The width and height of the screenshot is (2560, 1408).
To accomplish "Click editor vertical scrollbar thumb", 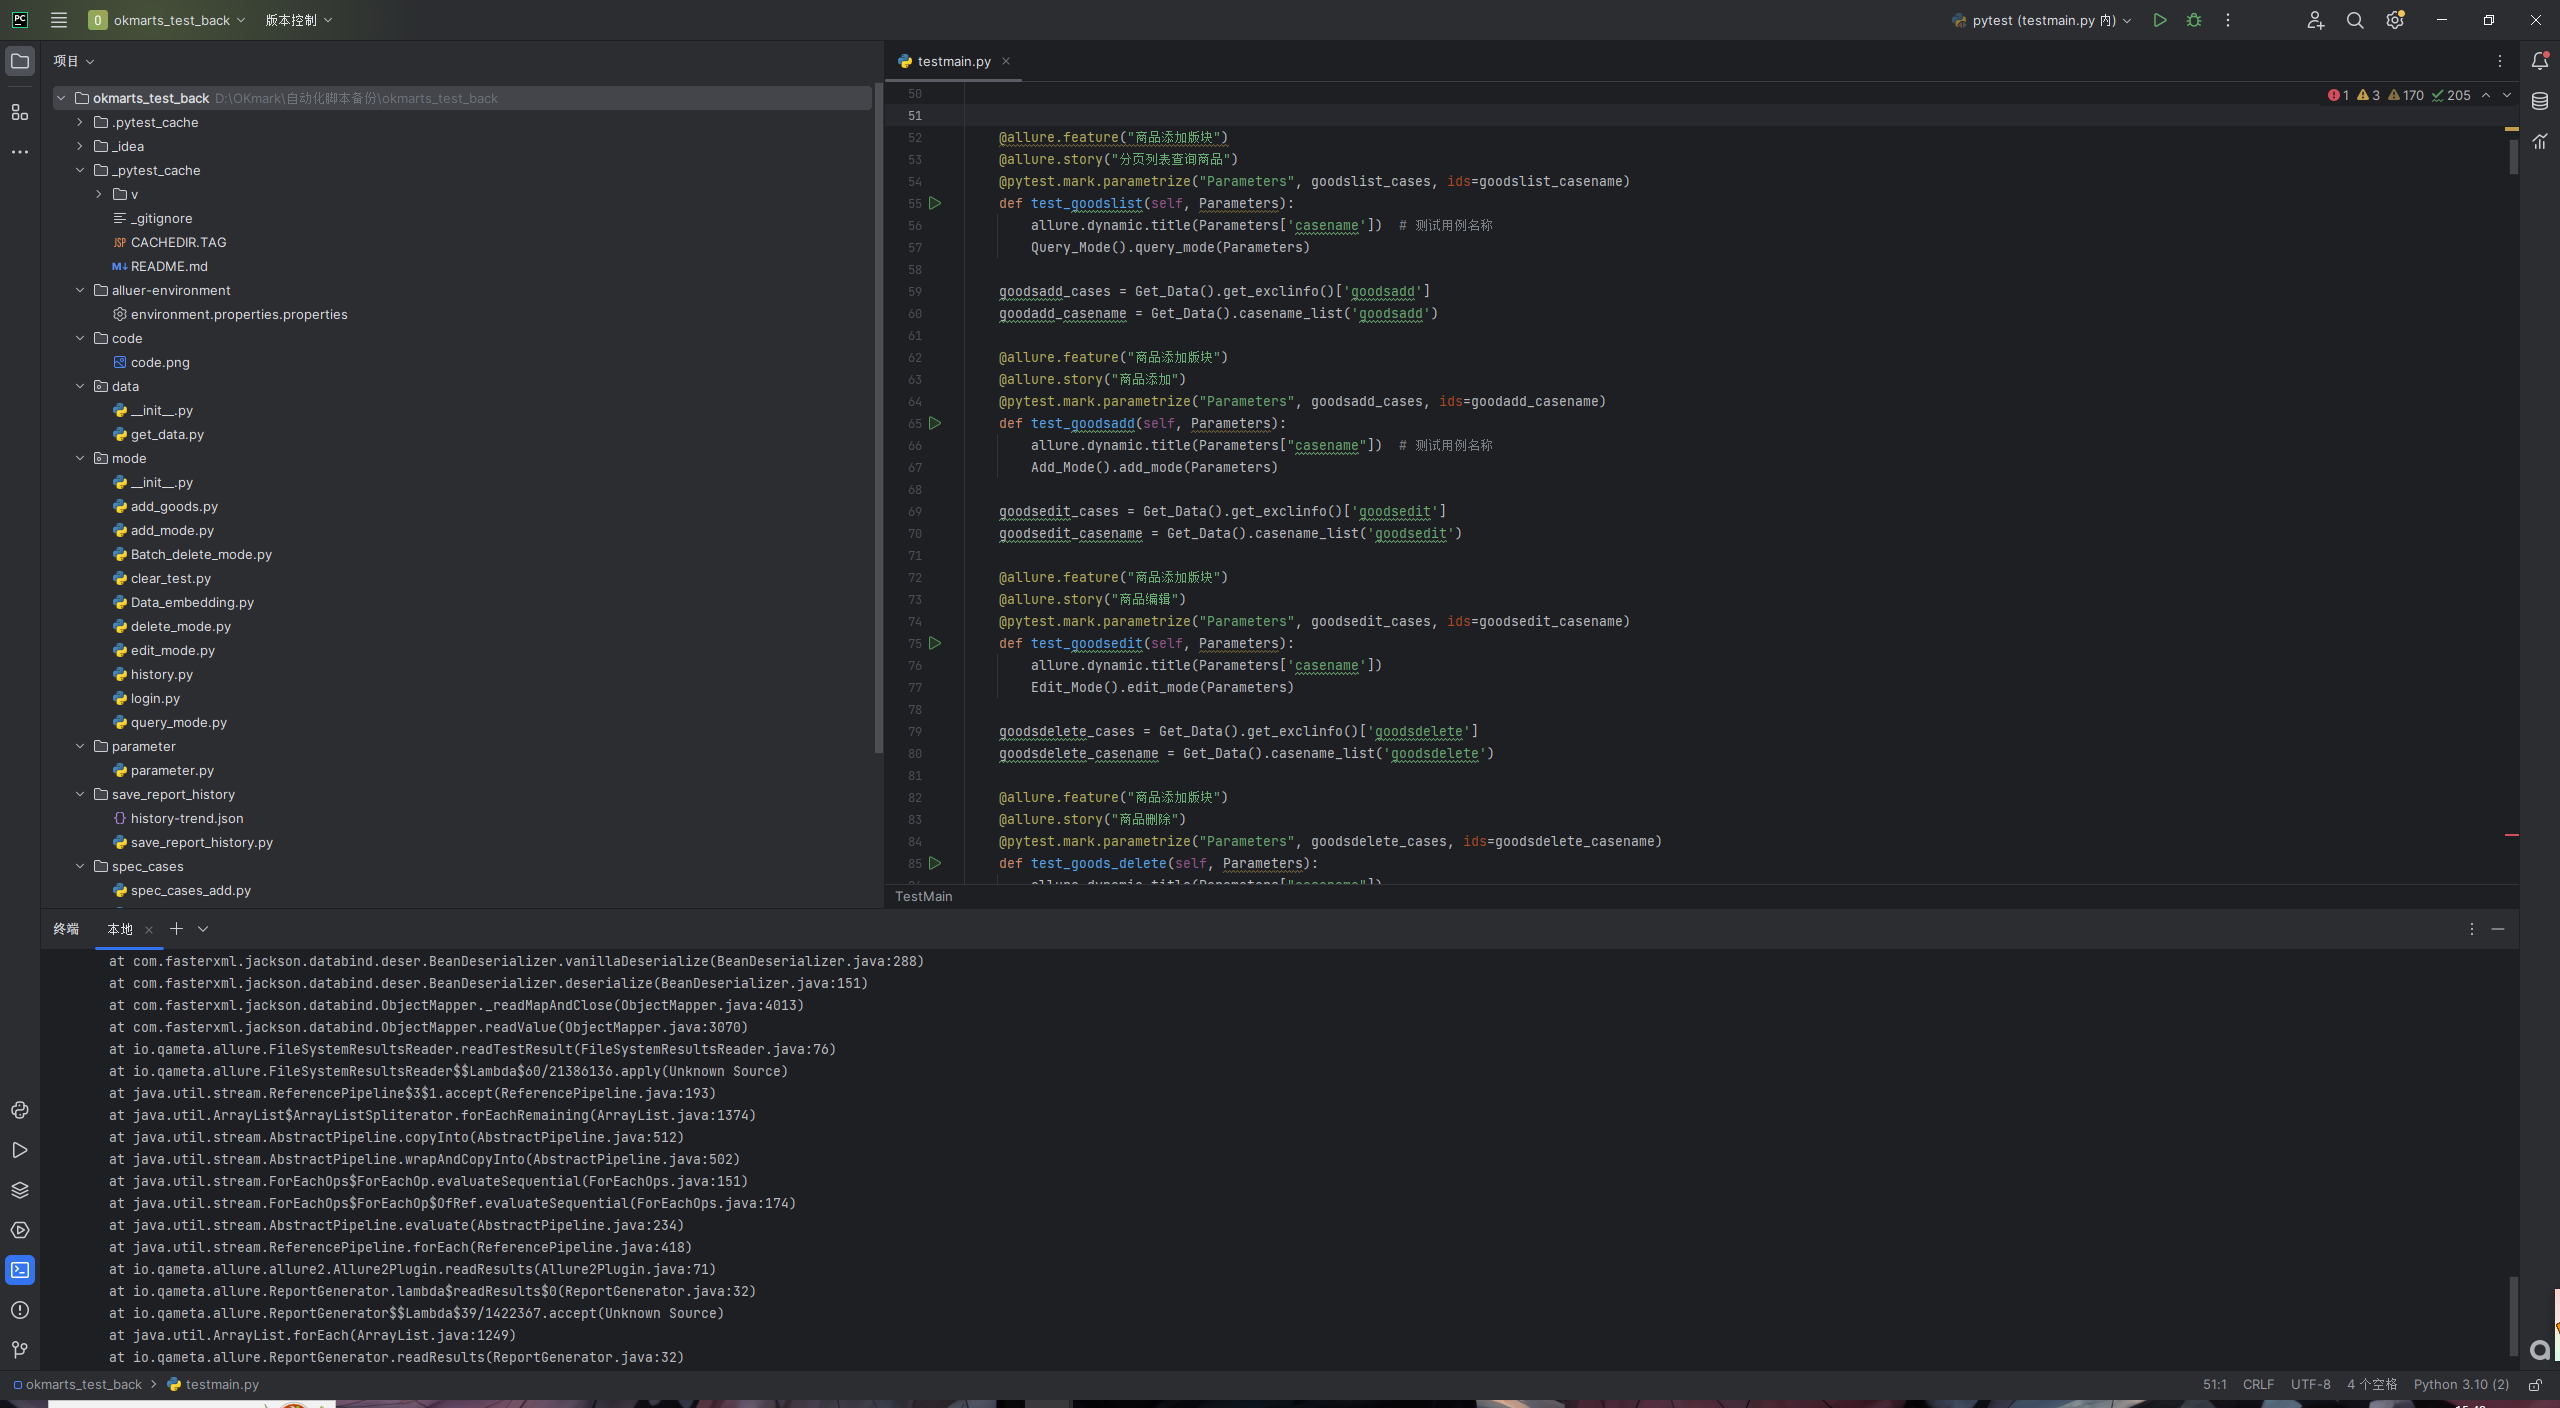I will [x=2513, y=156].
